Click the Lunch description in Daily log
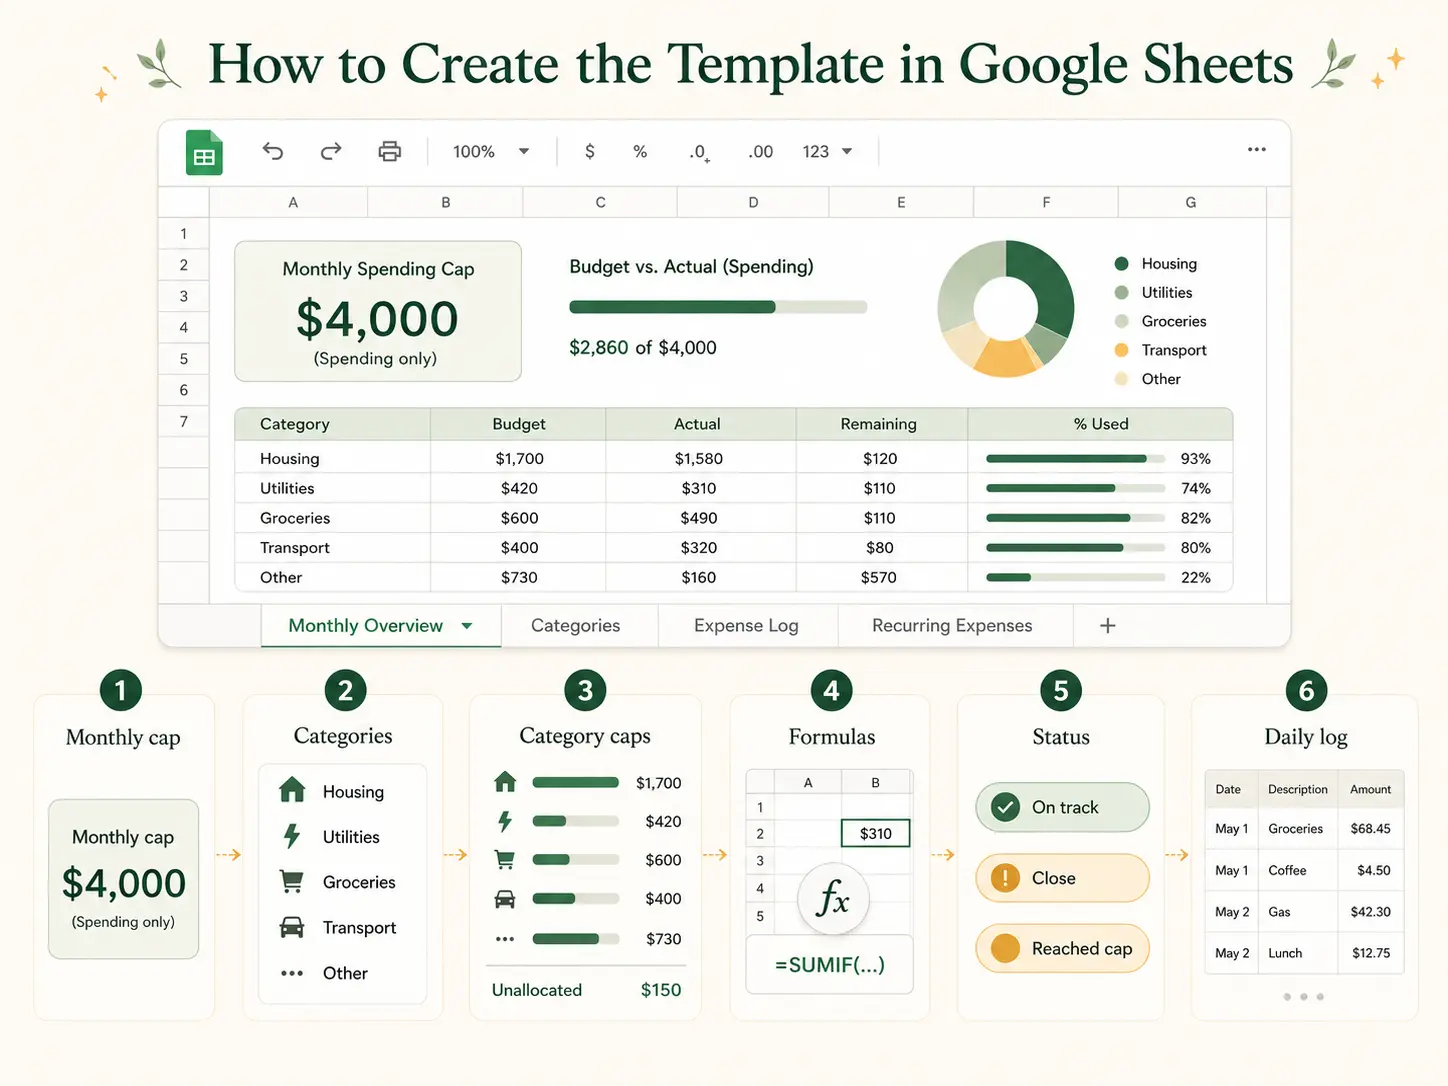1448x1086 pixels. (x=1285, y=953)
